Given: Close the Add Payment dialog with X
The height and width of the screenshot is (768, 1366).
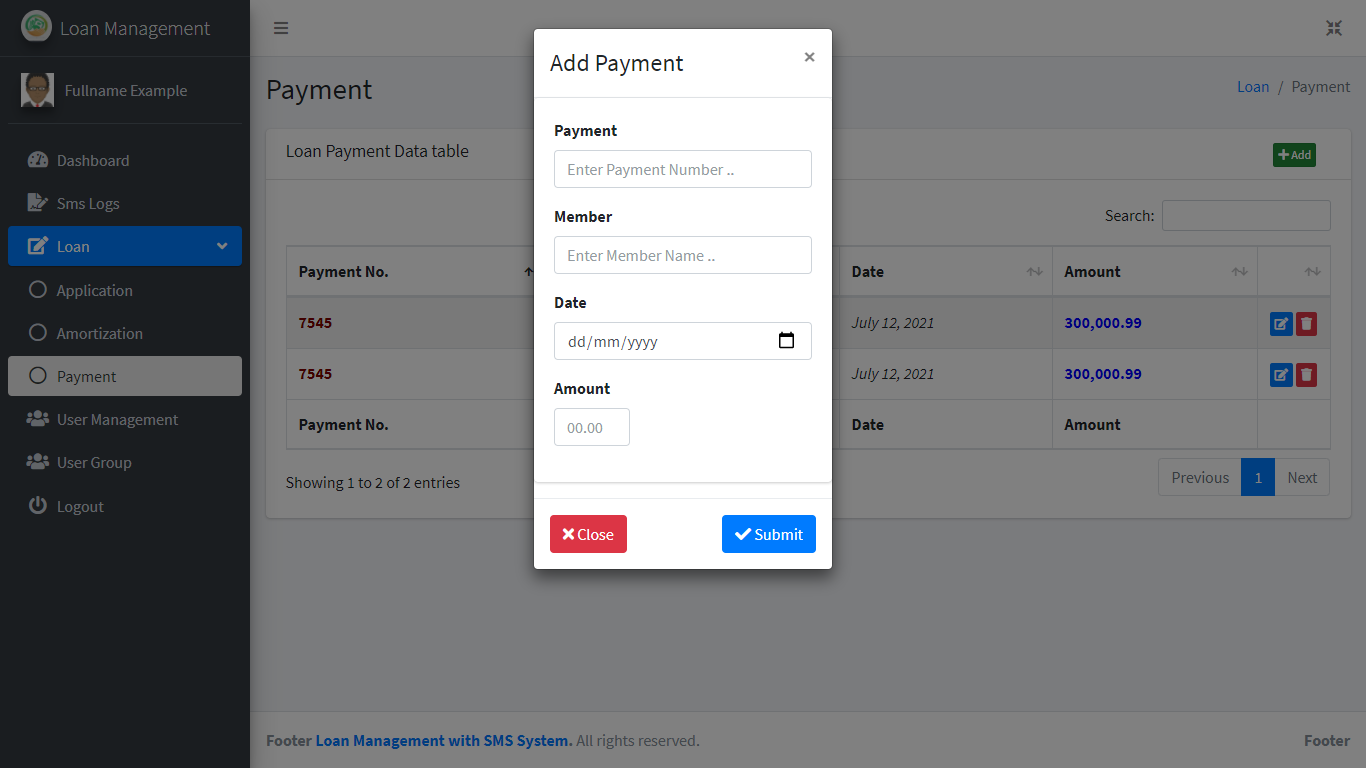Looking at the screenshot, I should click(x=809, y=57).
